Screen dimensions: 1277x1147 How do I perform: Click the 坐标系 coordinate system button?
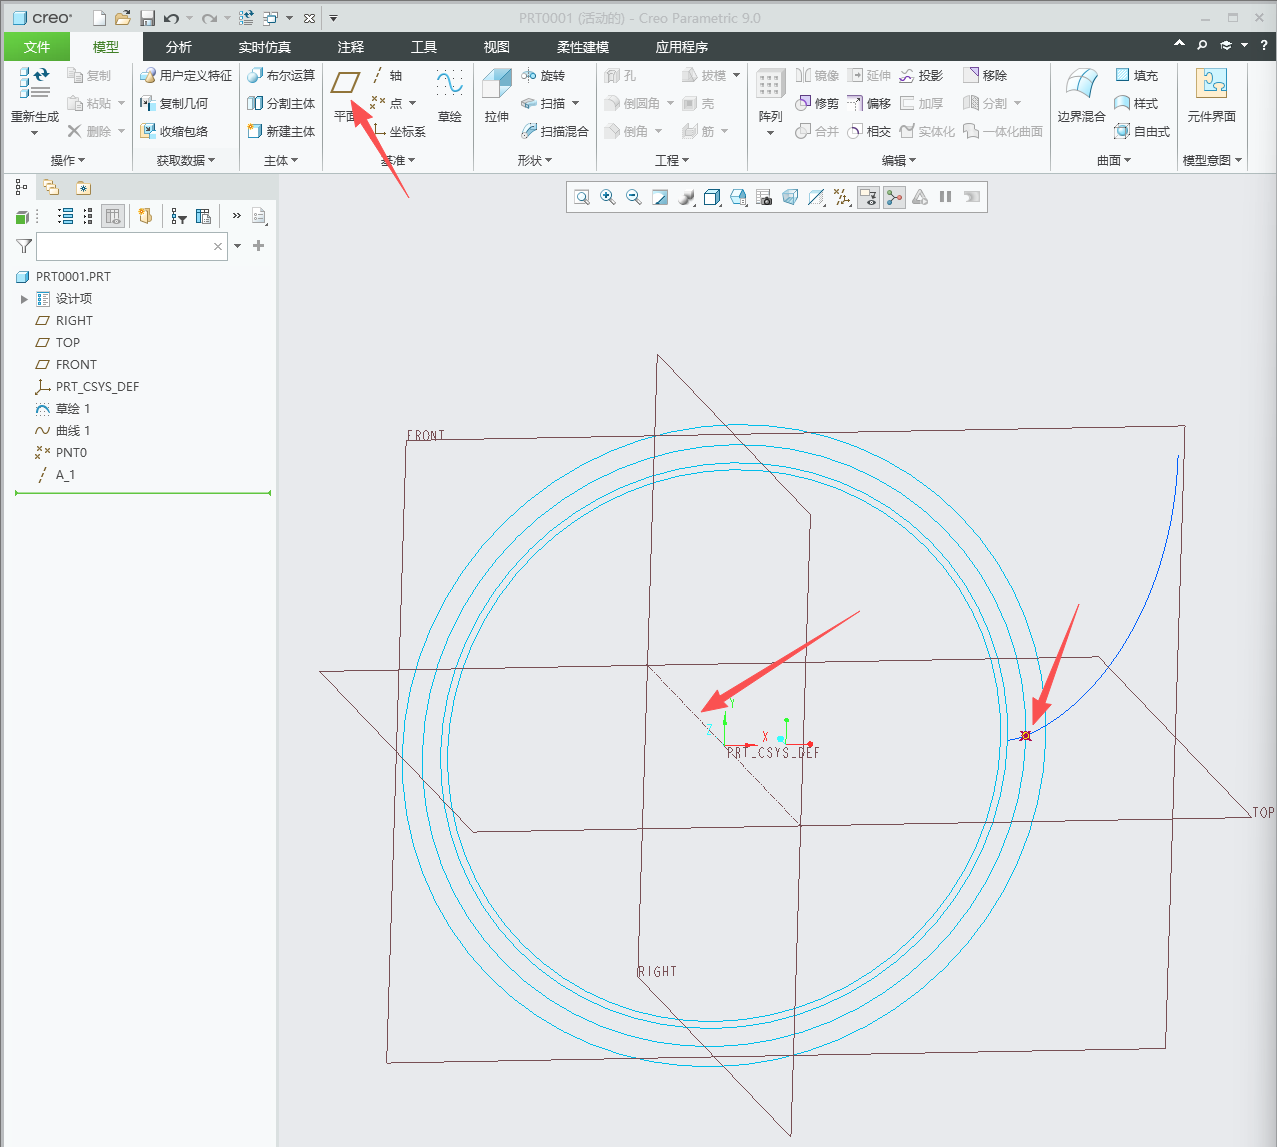(399, 131)
